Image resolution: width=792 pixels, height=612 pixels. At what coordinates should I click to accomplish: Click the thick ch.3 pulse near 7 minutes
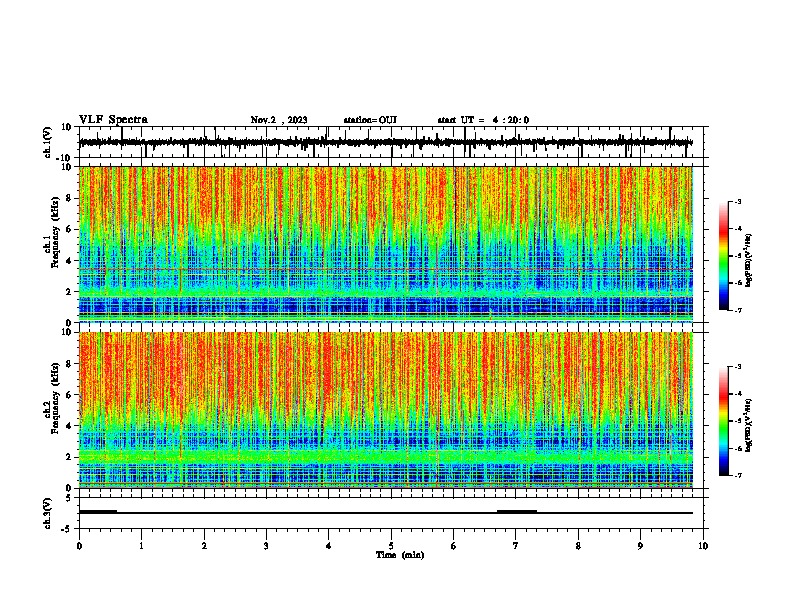(x=517, y=512)
